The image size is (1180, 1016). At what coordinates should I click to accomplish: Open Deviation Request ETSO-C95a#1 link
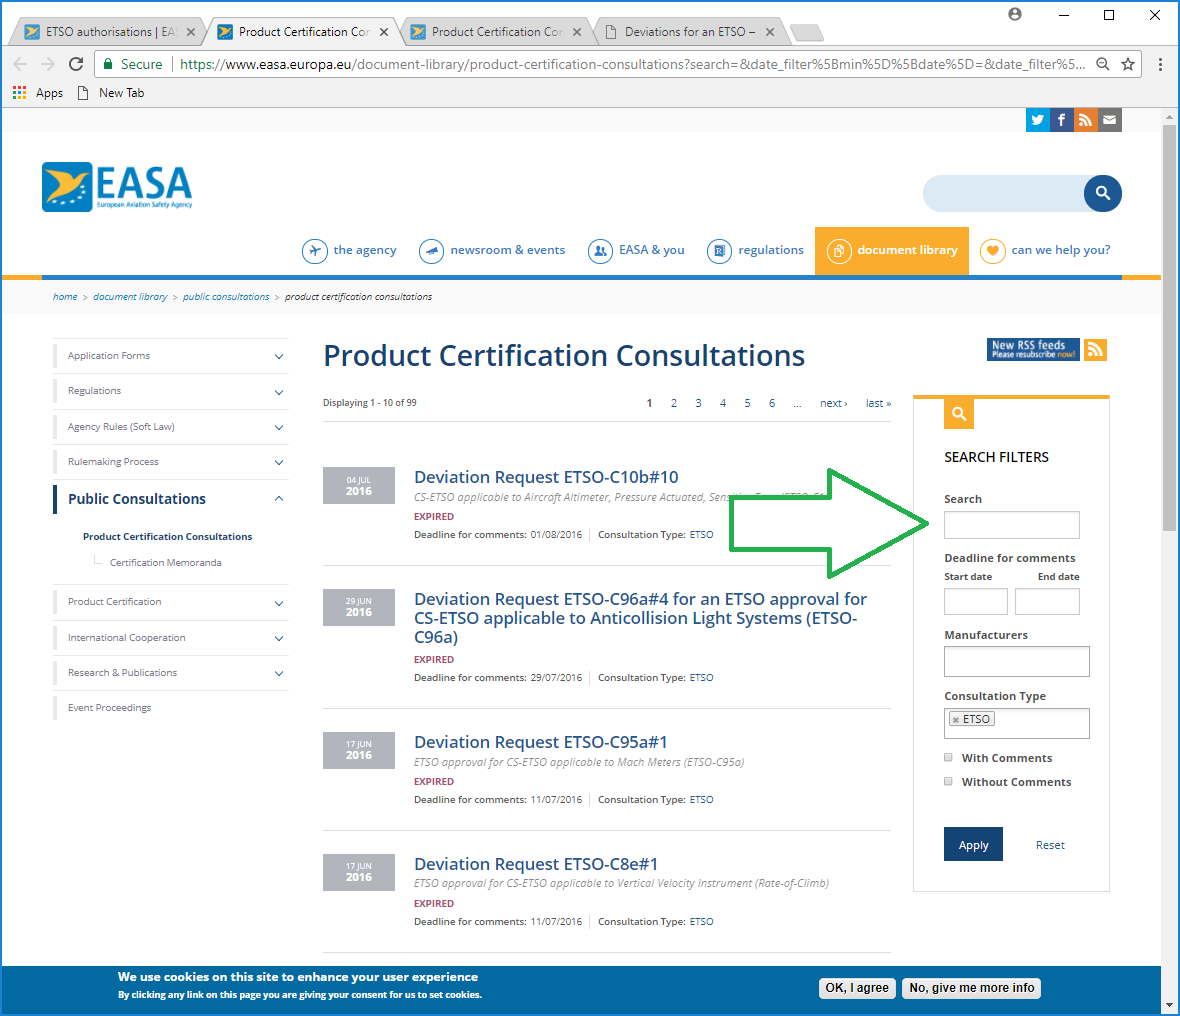pyautogui.click(x=540, y=742)
